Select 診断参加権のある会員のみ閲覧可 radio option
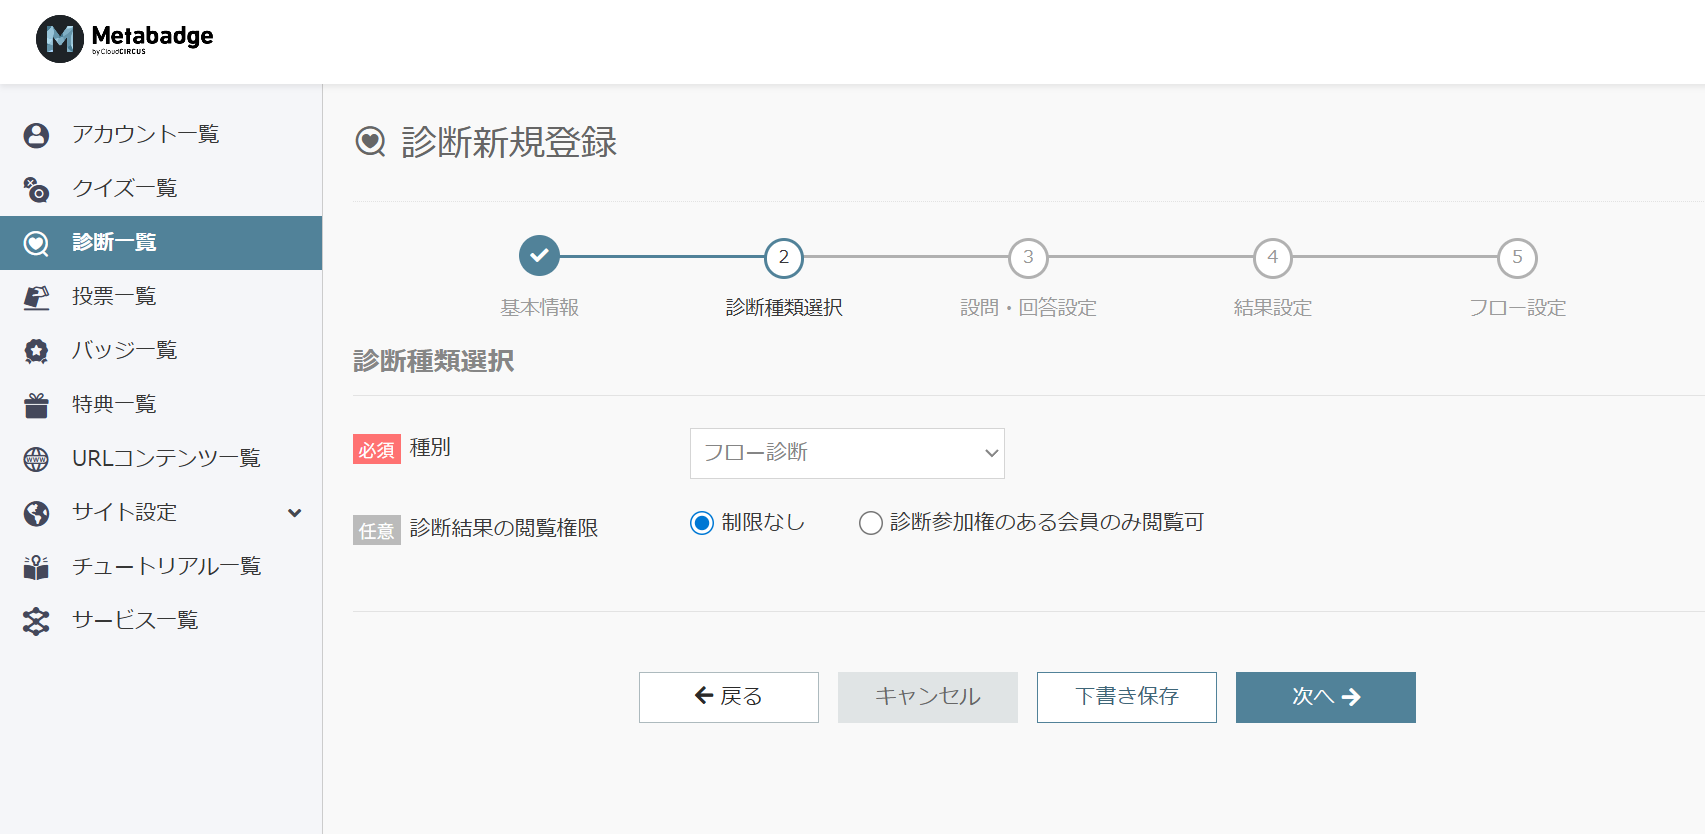This screenshot has width=1705, height=834. point(870,523)
